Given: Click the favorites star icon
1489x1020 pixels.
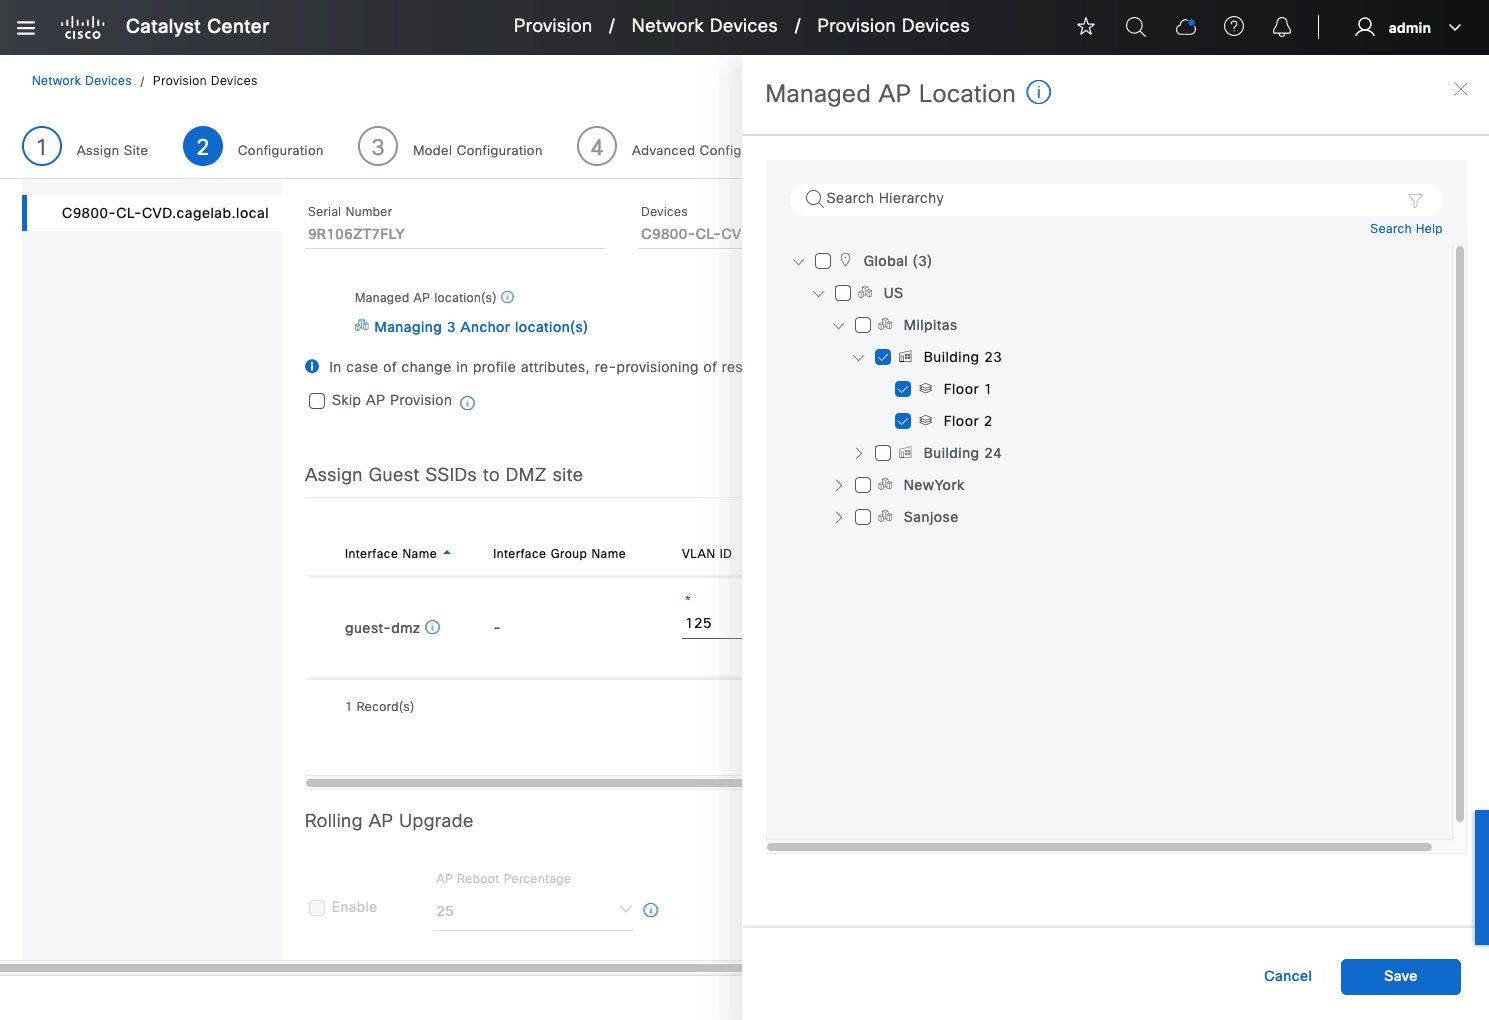Looking at the screenshot, I should pyautogui.click(x=1086, y=27).
